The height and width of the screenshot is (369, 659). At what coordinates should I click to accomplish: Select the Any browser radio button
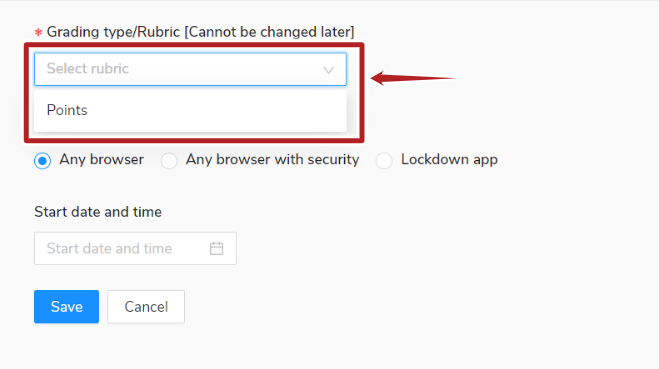[x=42, y=161]
